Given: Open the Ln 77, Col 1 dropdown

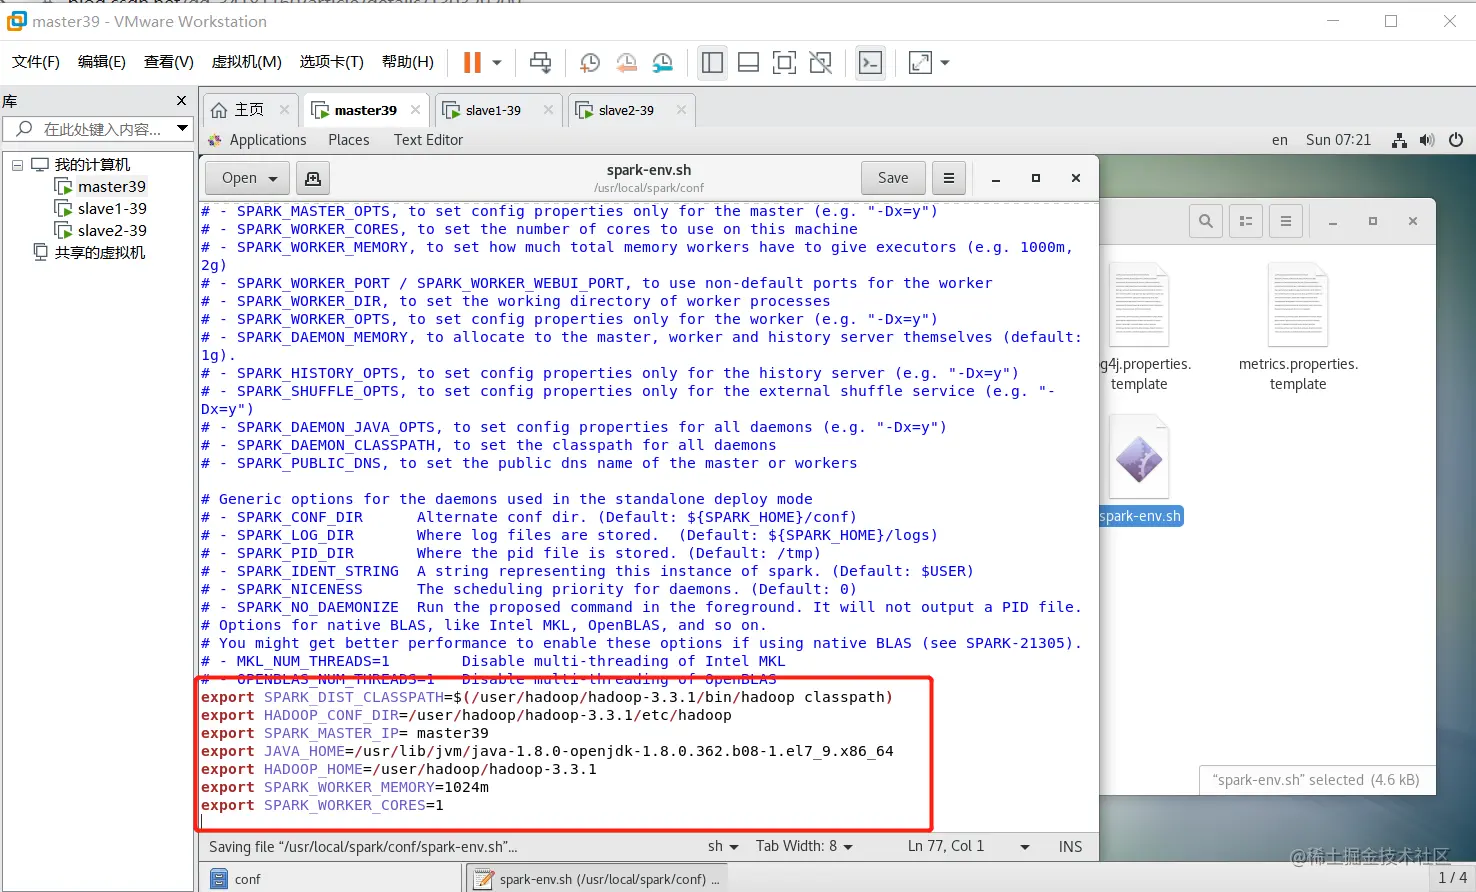Looking at the screenshot, I should click(968, 846).
